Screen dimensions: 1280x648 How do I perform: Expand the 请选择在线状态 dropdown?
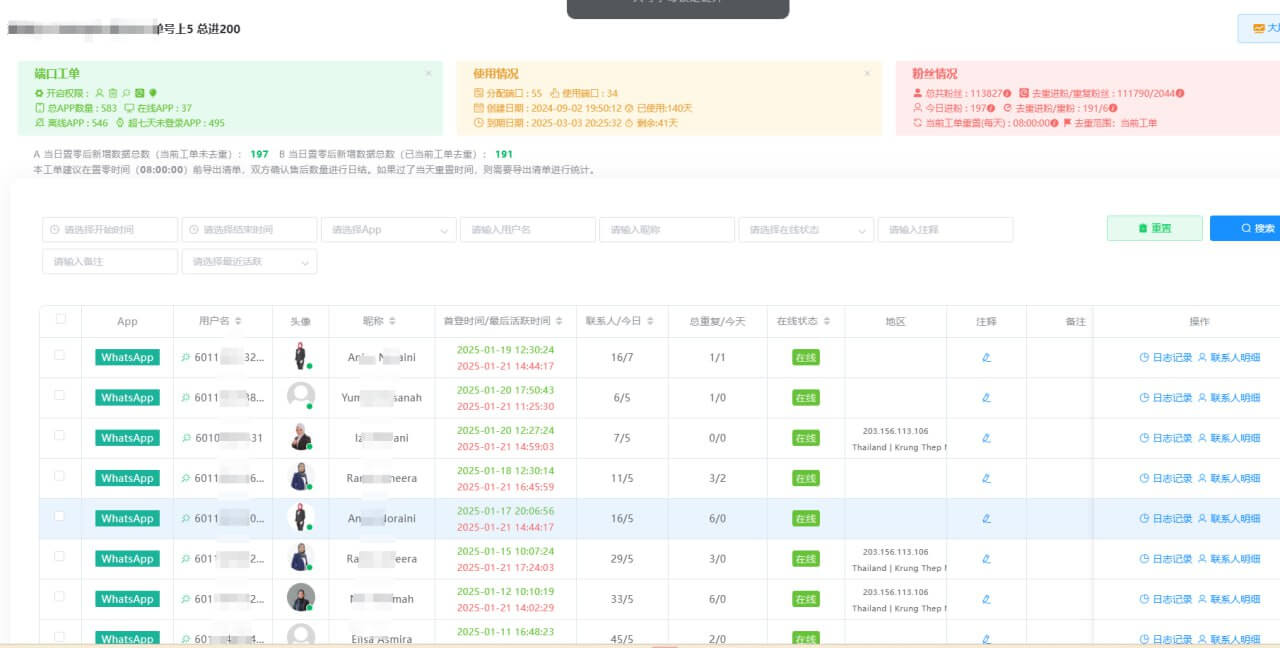tap(805, 230)
